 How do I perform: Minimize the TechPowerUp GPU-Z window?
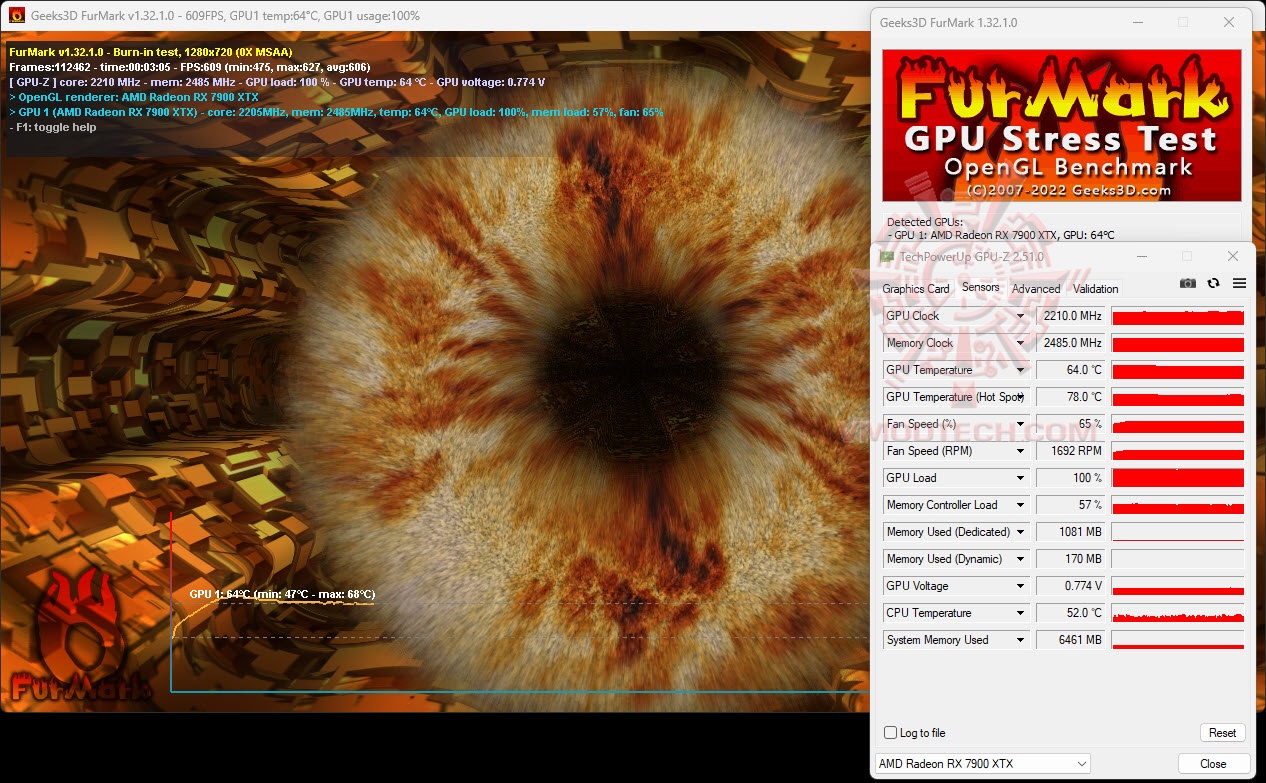(x=1141, y=257)
